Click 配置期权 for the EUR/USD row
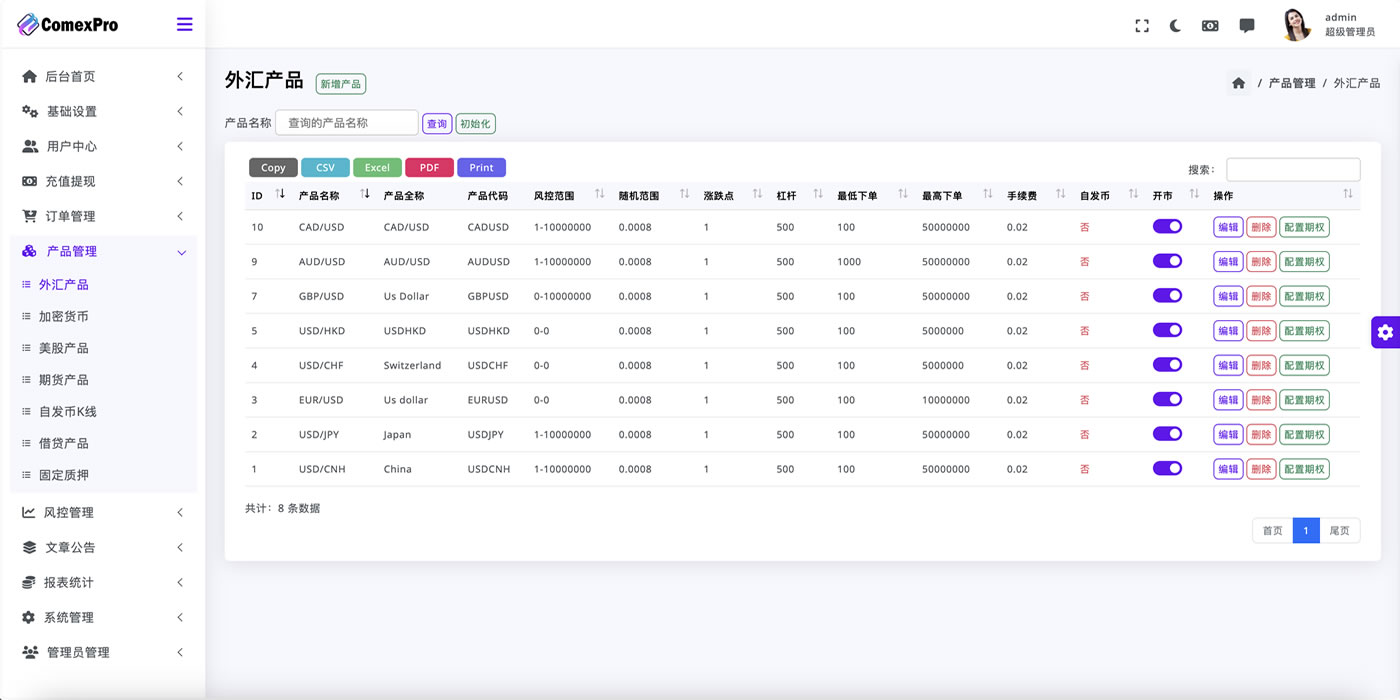Image resolution: width=1400 pixels, height=700 pixels. 1304,400
